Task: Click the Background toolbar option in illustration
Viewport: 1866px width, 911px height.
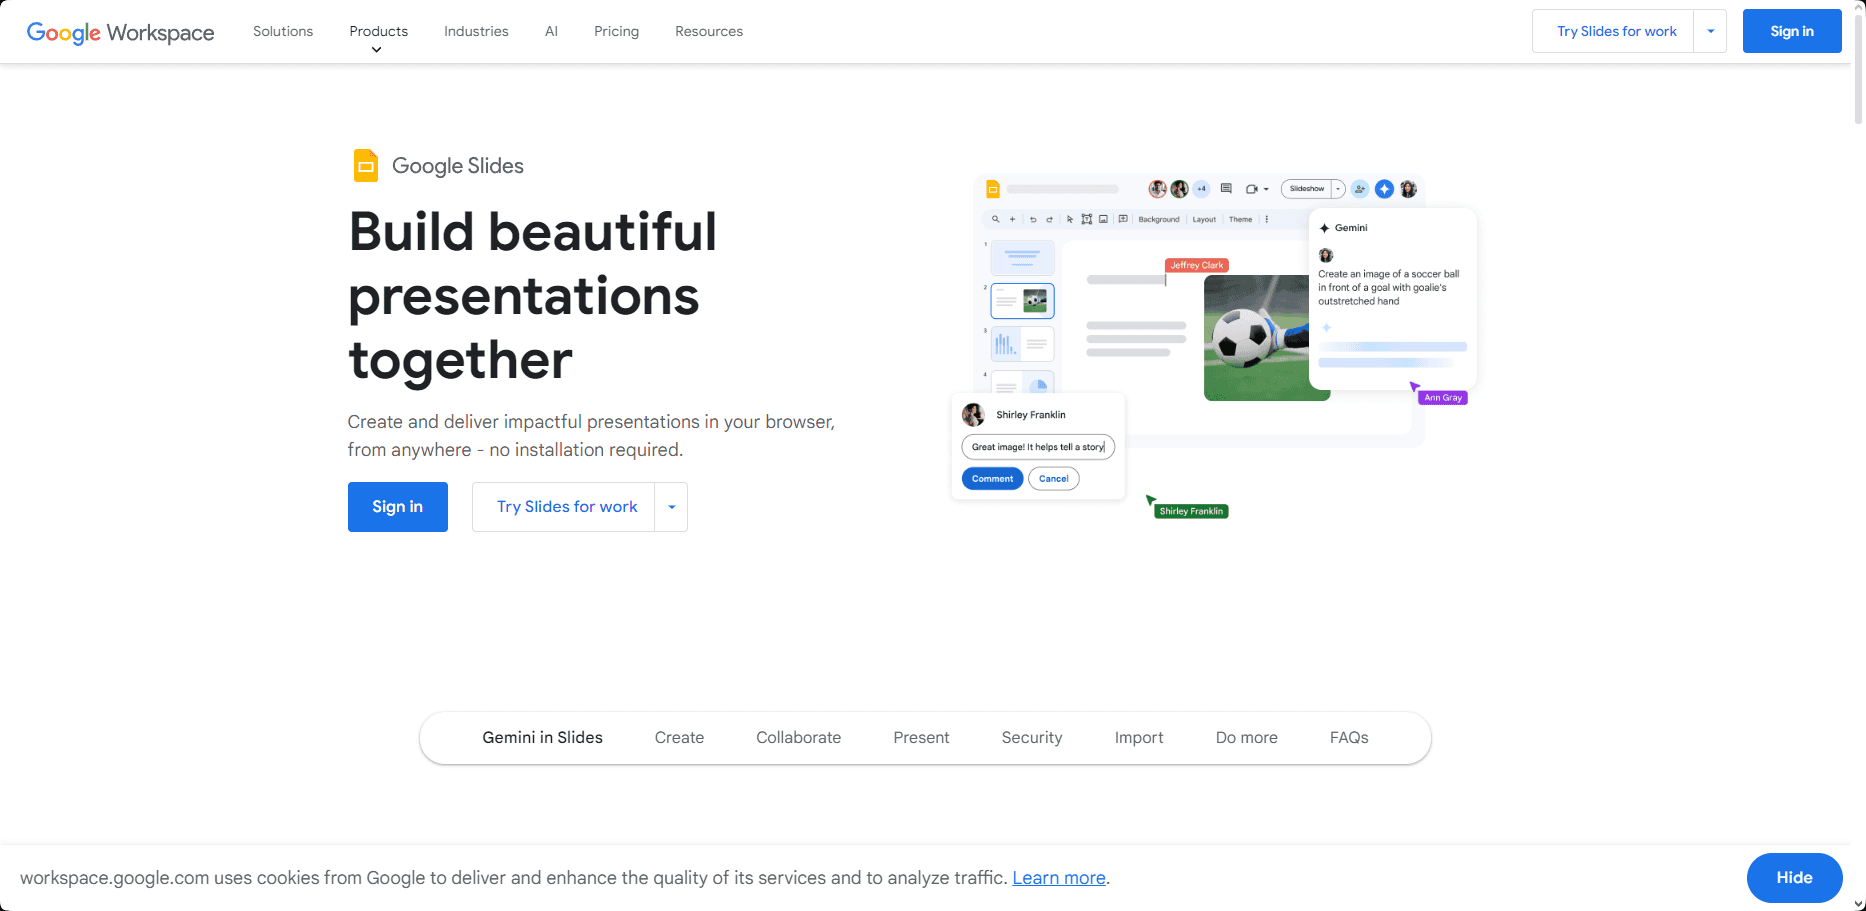Action: [1159, 219]
